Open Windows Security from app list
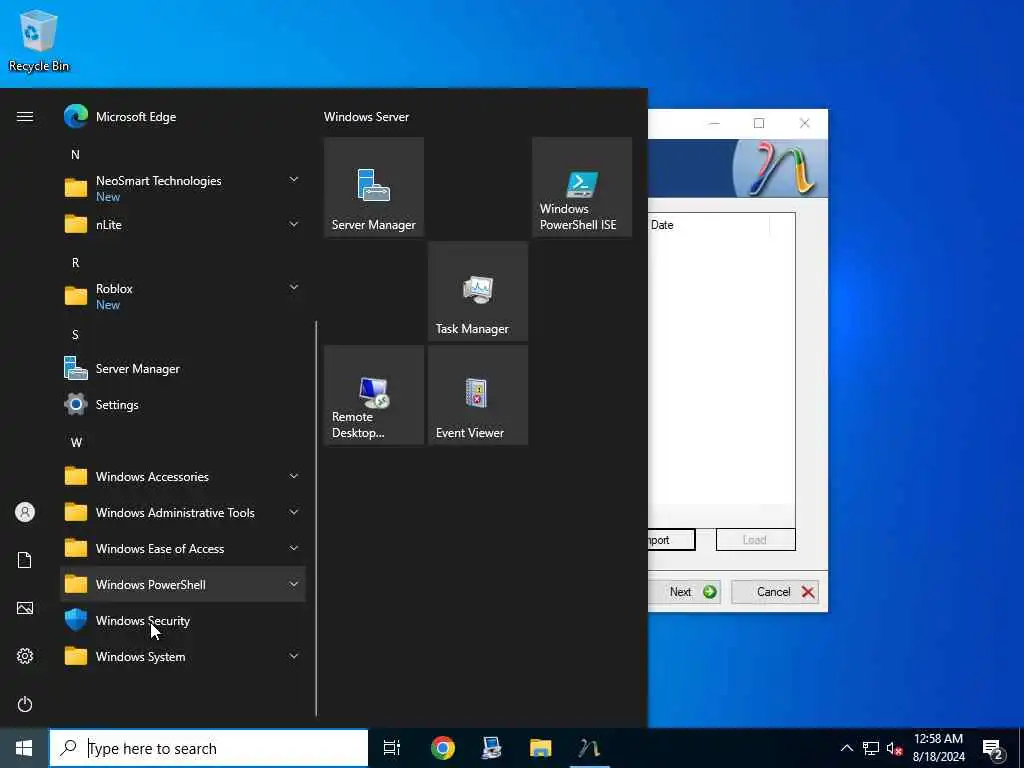1024x768 pixels. (x=183, y=620)
